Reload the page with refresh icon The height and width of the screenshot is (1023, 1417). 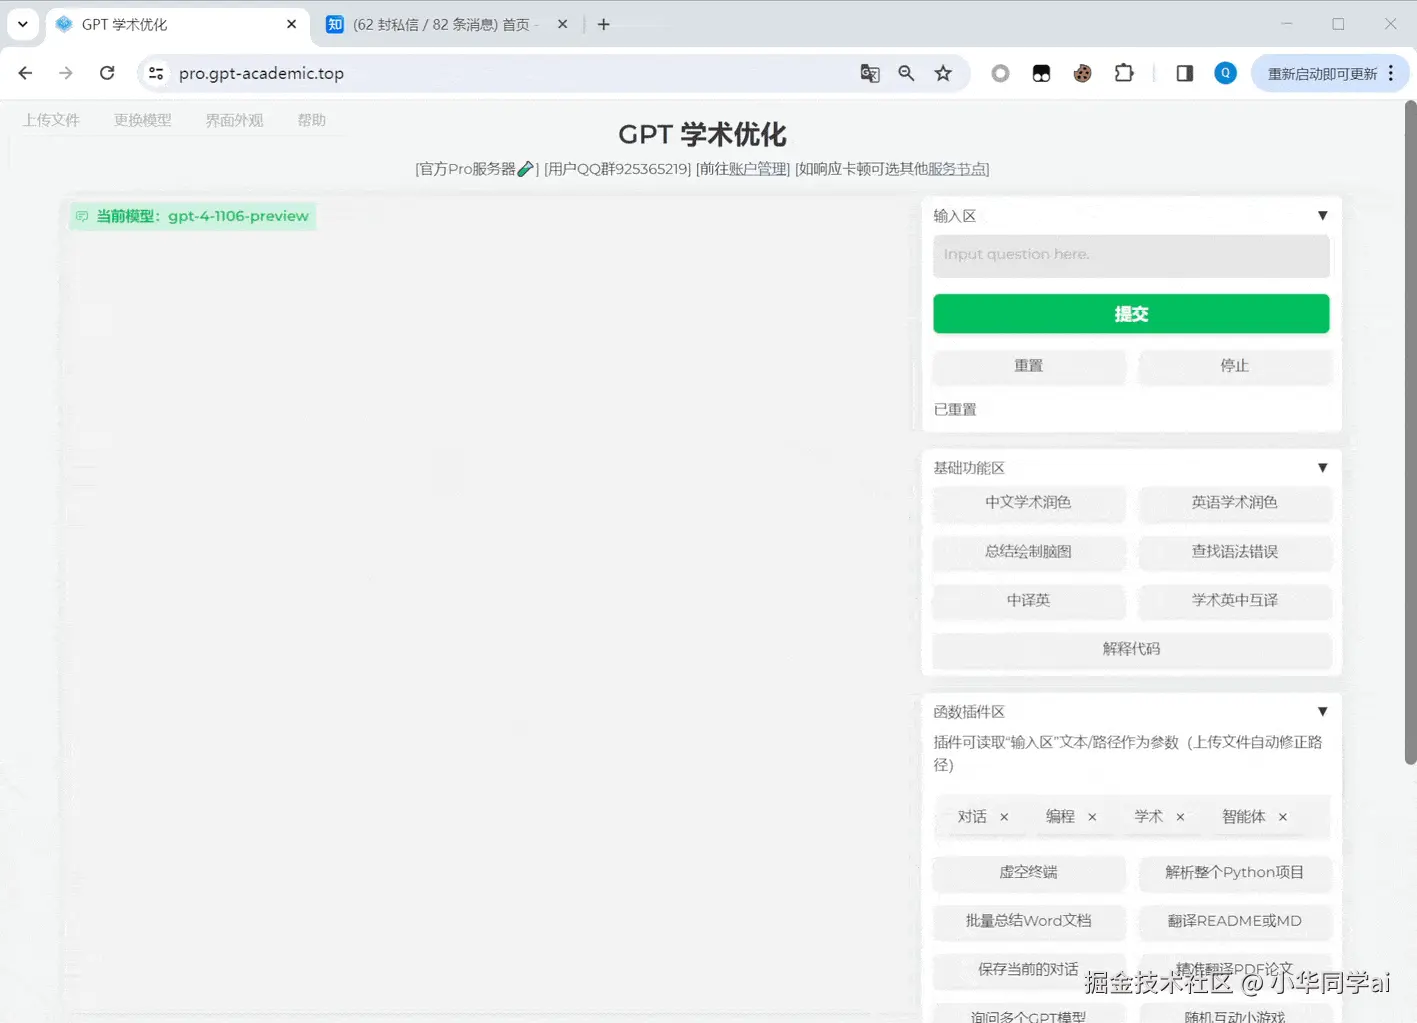(107, 73)
